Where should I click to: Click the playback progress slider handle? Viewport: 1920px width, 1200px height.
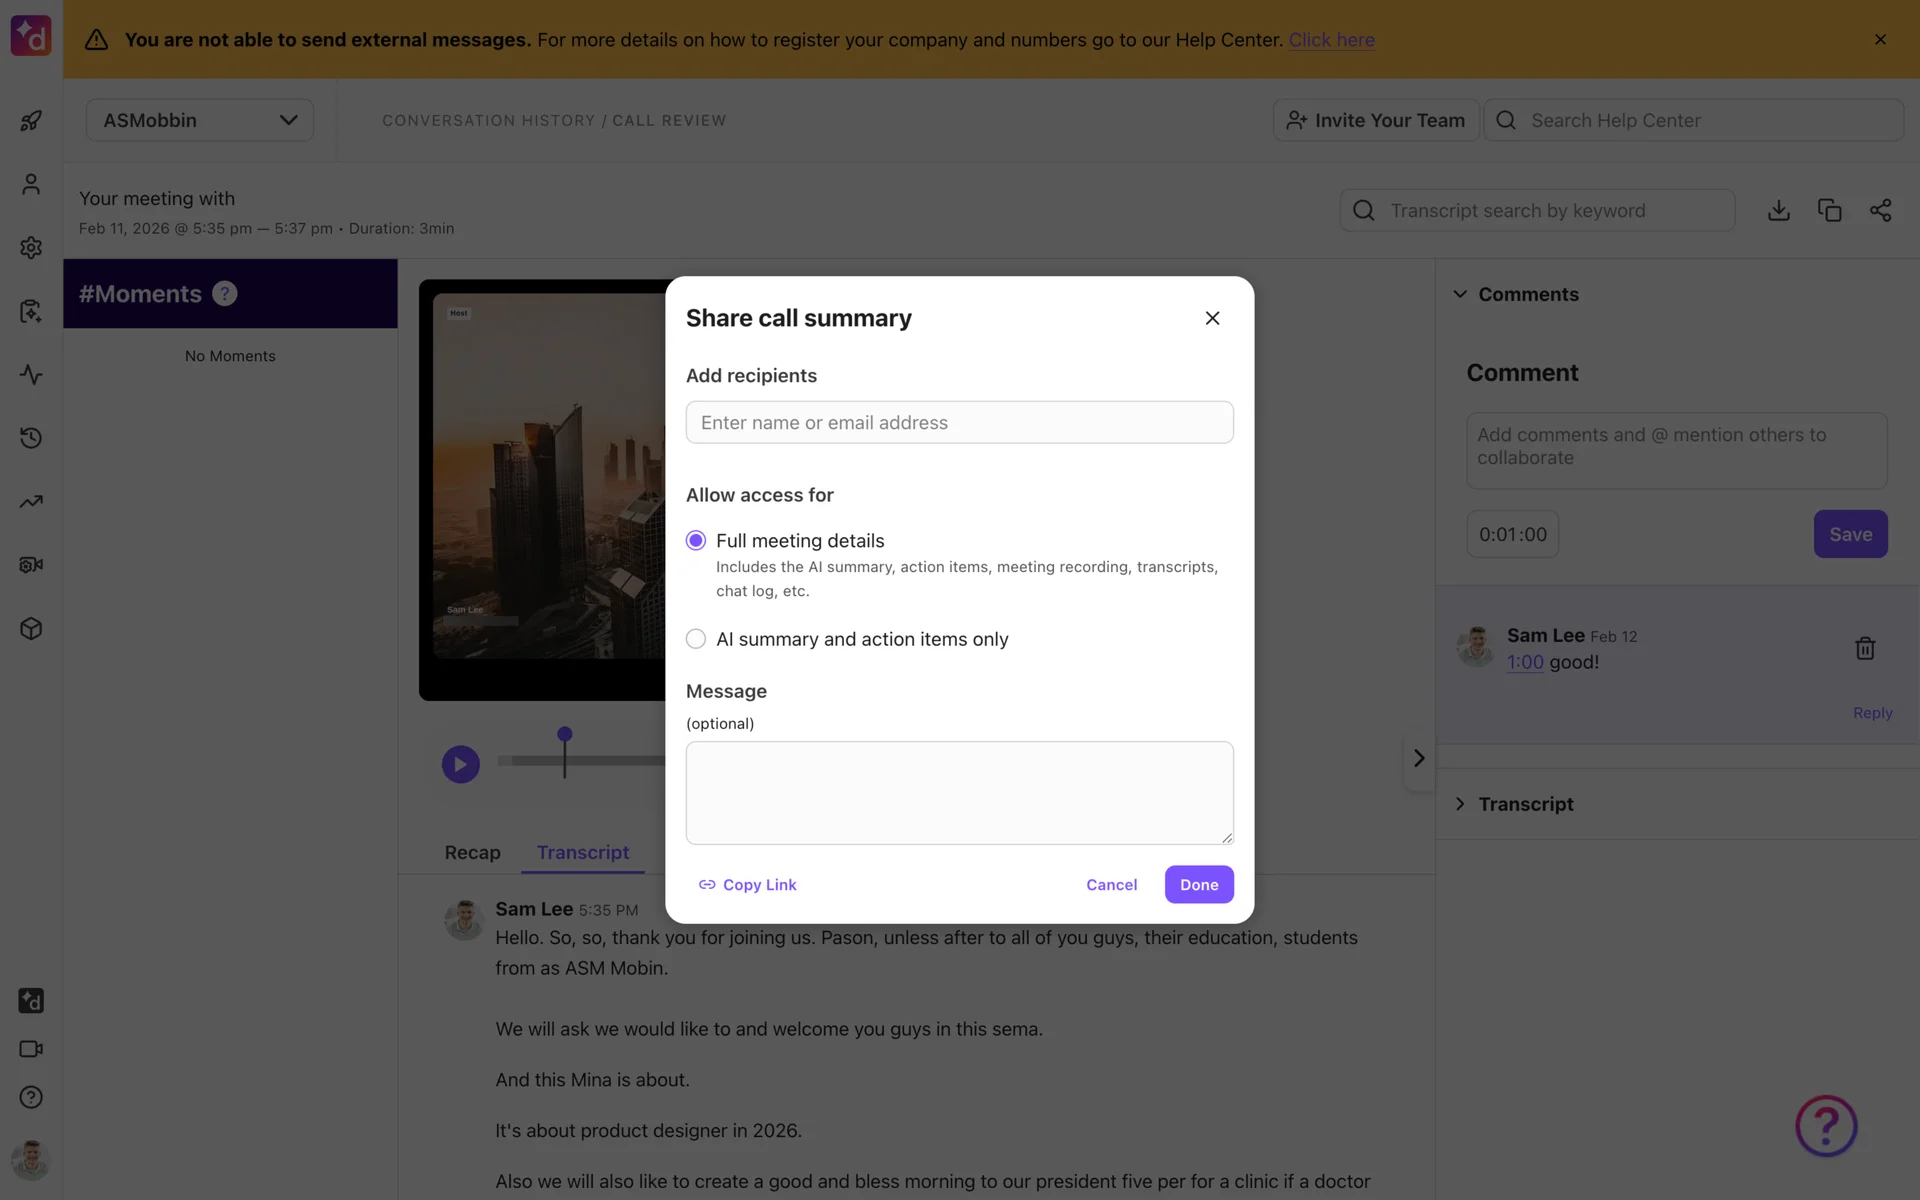point(565,736)
